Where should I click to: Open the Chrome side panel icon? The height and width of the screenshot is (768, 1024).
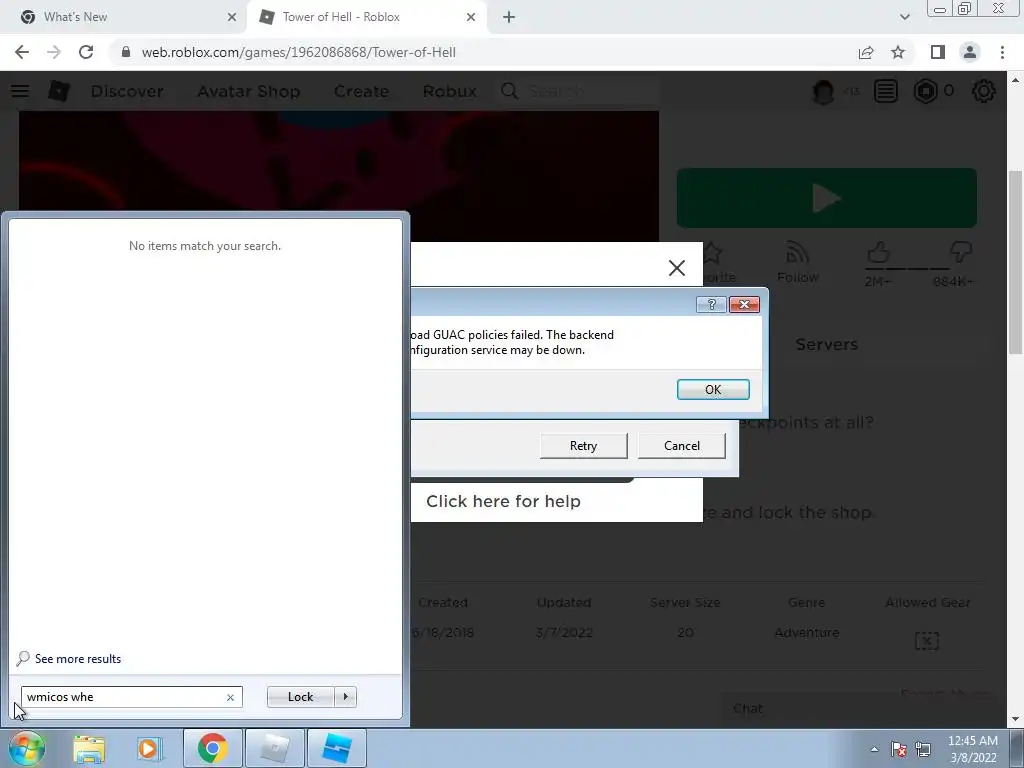click(x=938, y=52)
